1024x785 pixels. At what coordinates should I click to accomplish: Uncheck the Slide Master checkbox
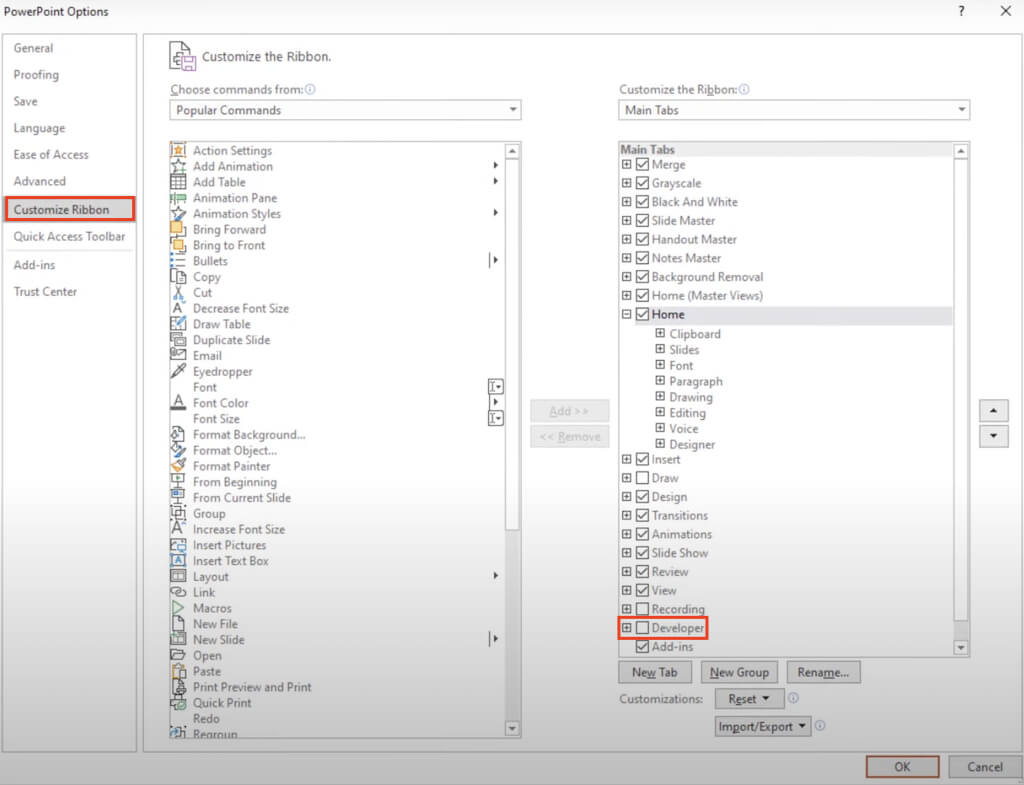point(642,220)
